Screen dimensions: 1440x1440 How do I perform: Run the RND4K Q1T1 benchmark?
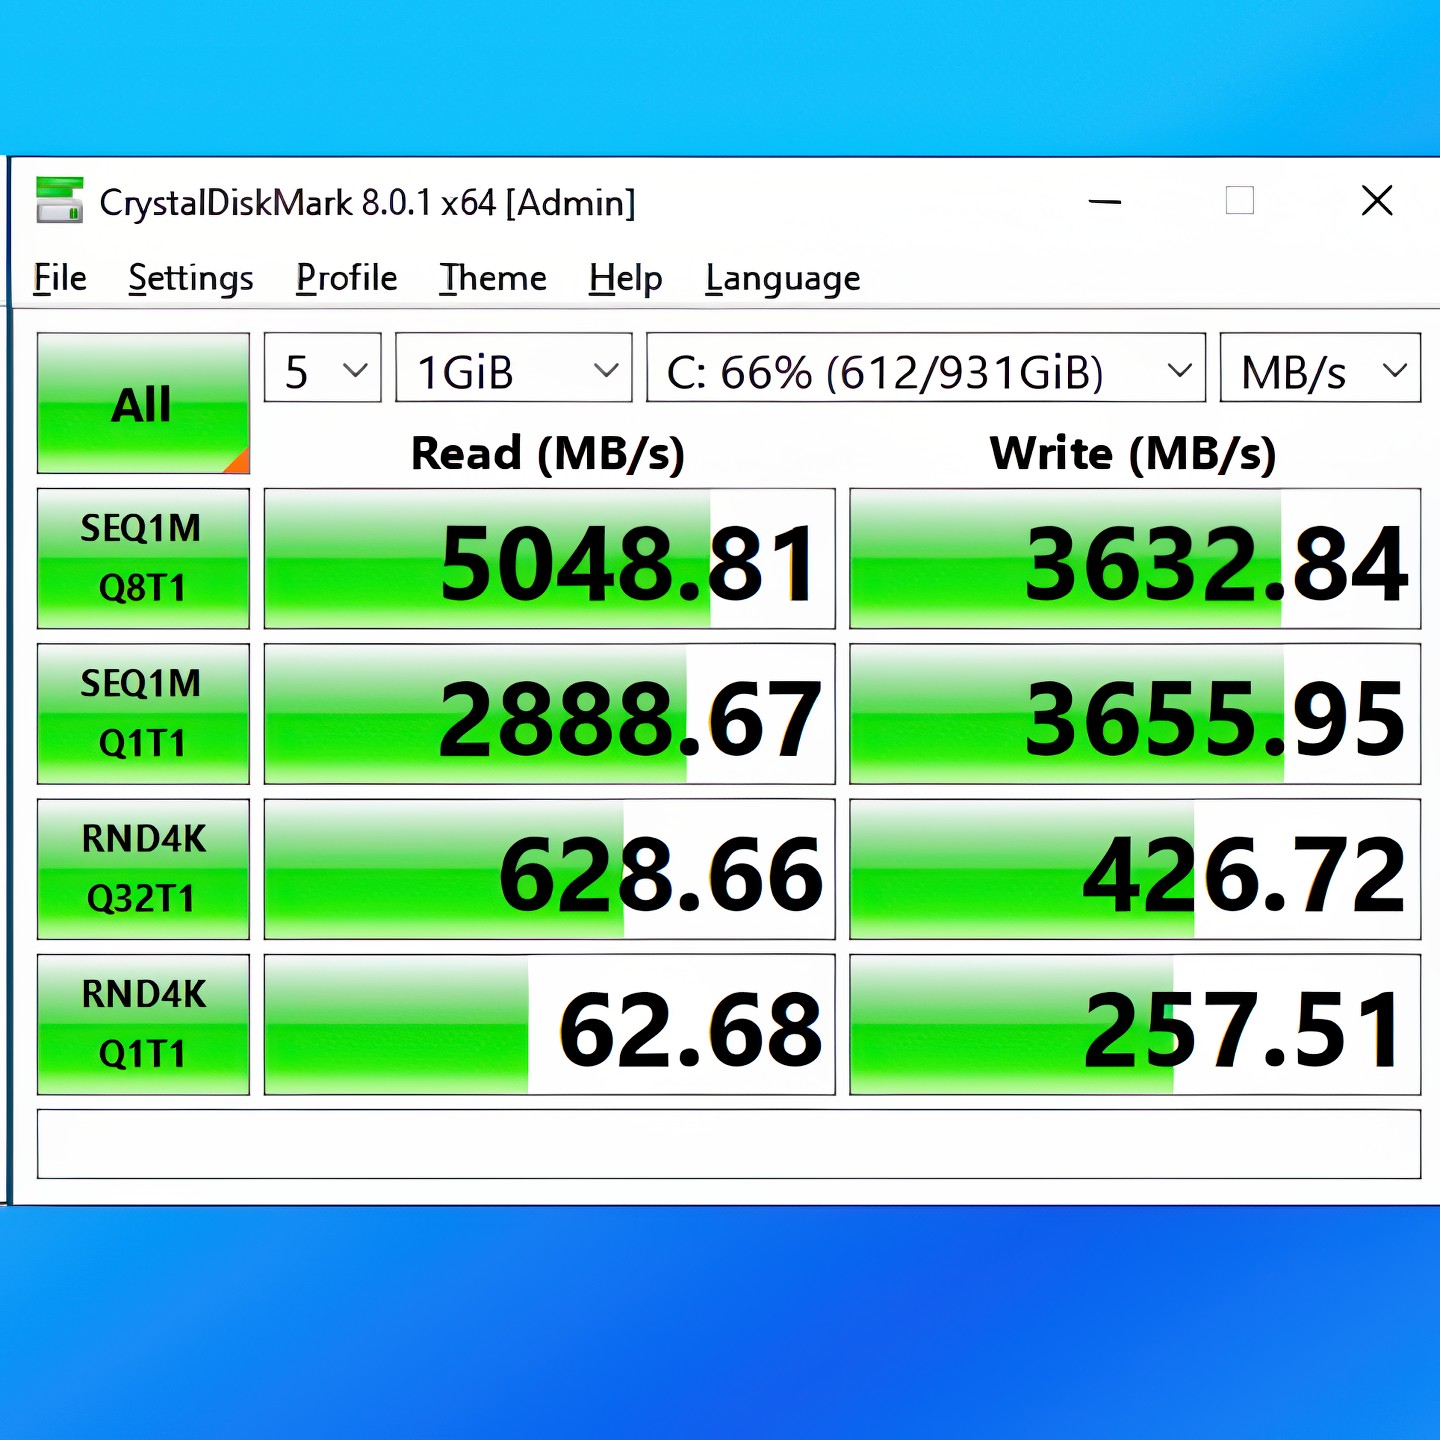143,1024
